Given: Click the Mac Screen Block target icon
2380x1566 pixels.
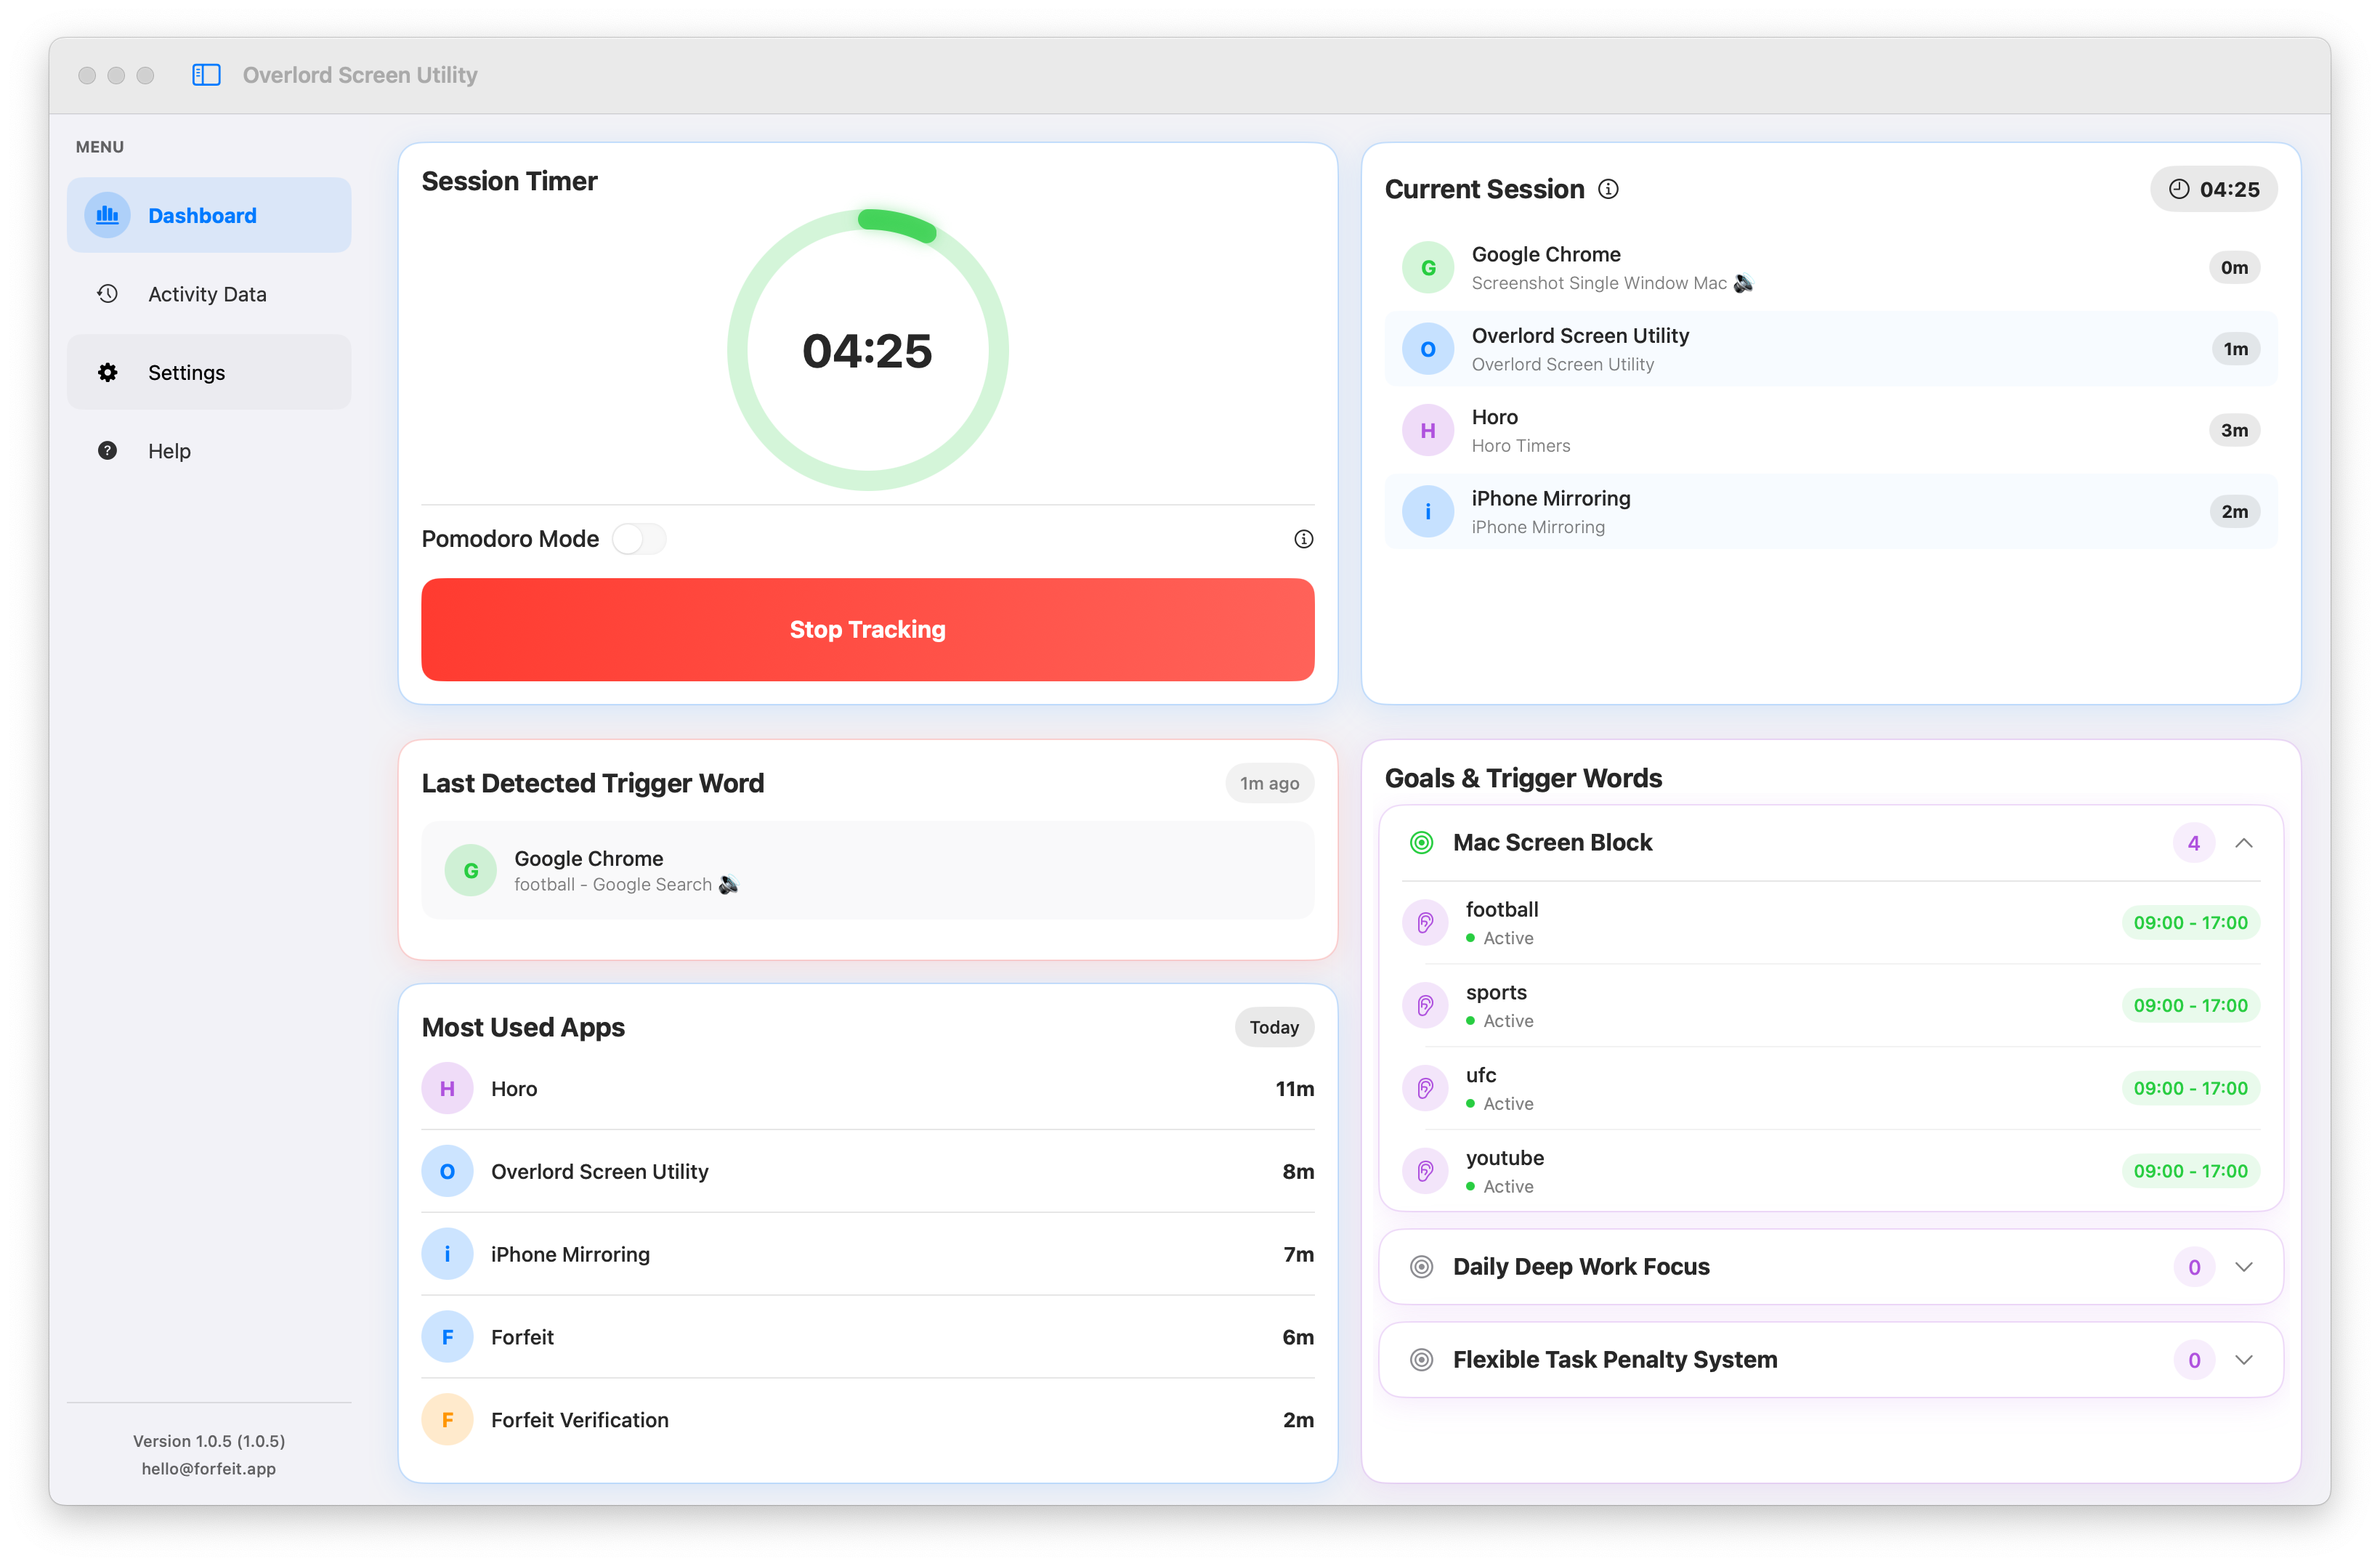Looking at the screenshot, I should point(1421,843).
